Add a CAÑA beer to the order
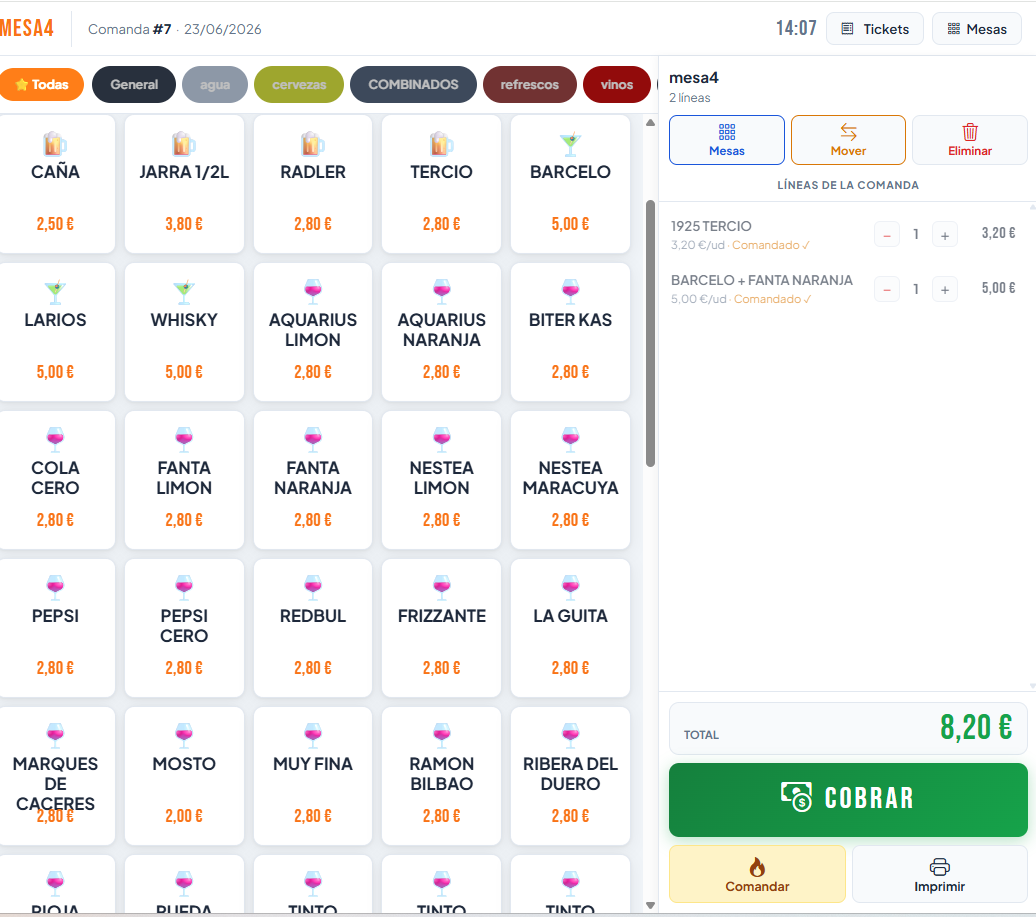This screenshot has width=1036, height=917. pos(56,184)
